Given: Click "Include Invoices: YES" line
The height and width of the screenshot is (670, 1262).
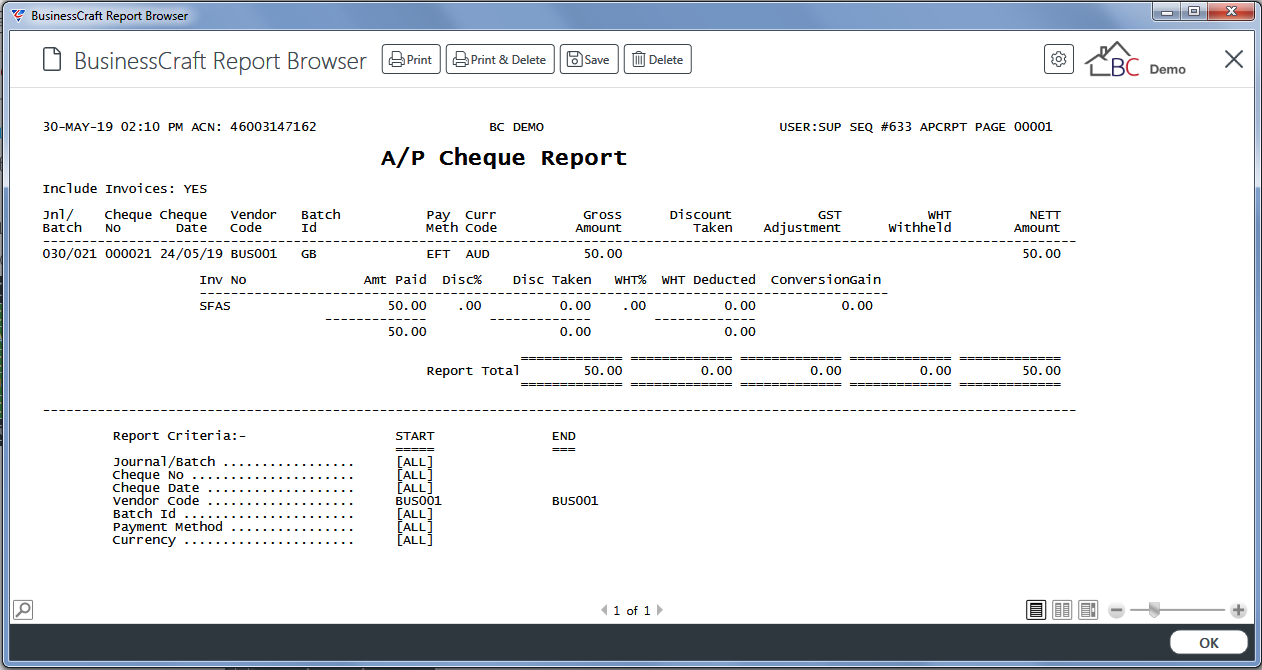Looking at the screenshot, I should [x=125, y=189].
